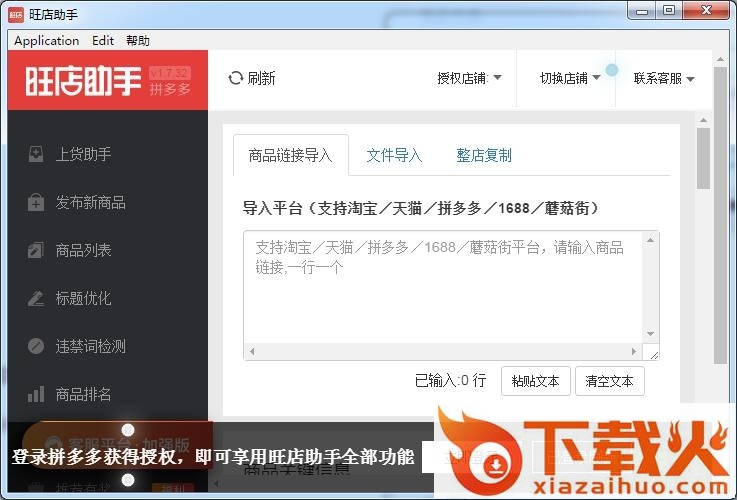
Task: Expand the 授权店铺 dropdown
Action: 469,78
